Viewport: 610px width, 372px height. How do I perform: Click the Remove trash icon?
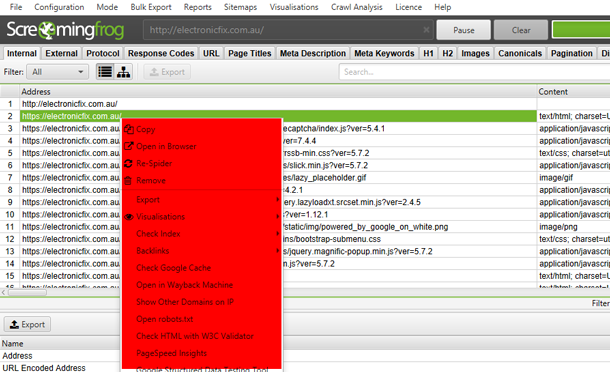click(x=128, y=181)
